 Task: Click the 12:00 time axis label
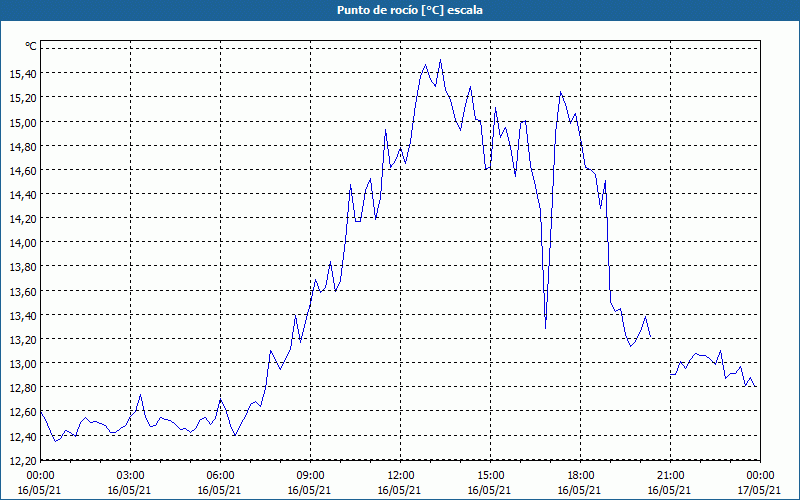[x=400, y=476]
